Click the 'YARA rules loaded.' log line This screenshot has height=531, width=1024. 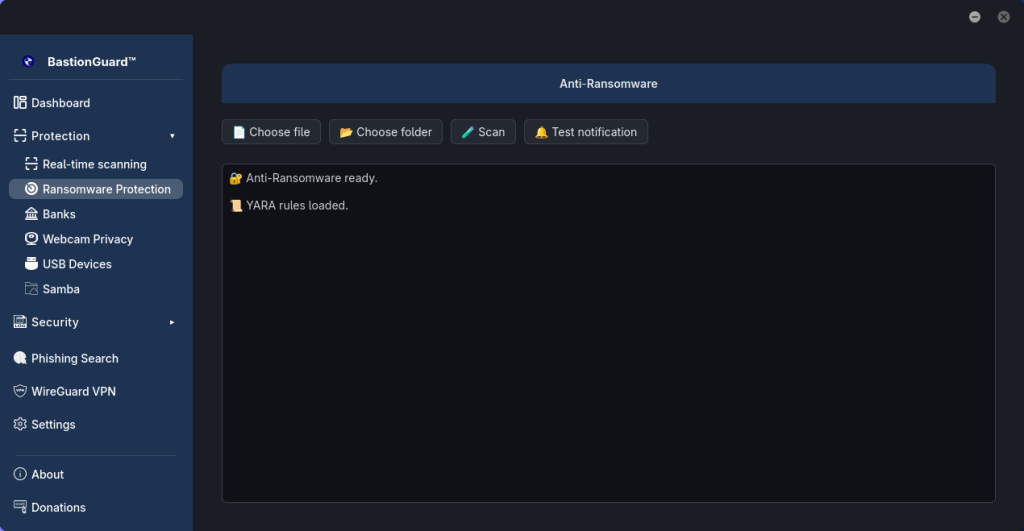point(297,205)
